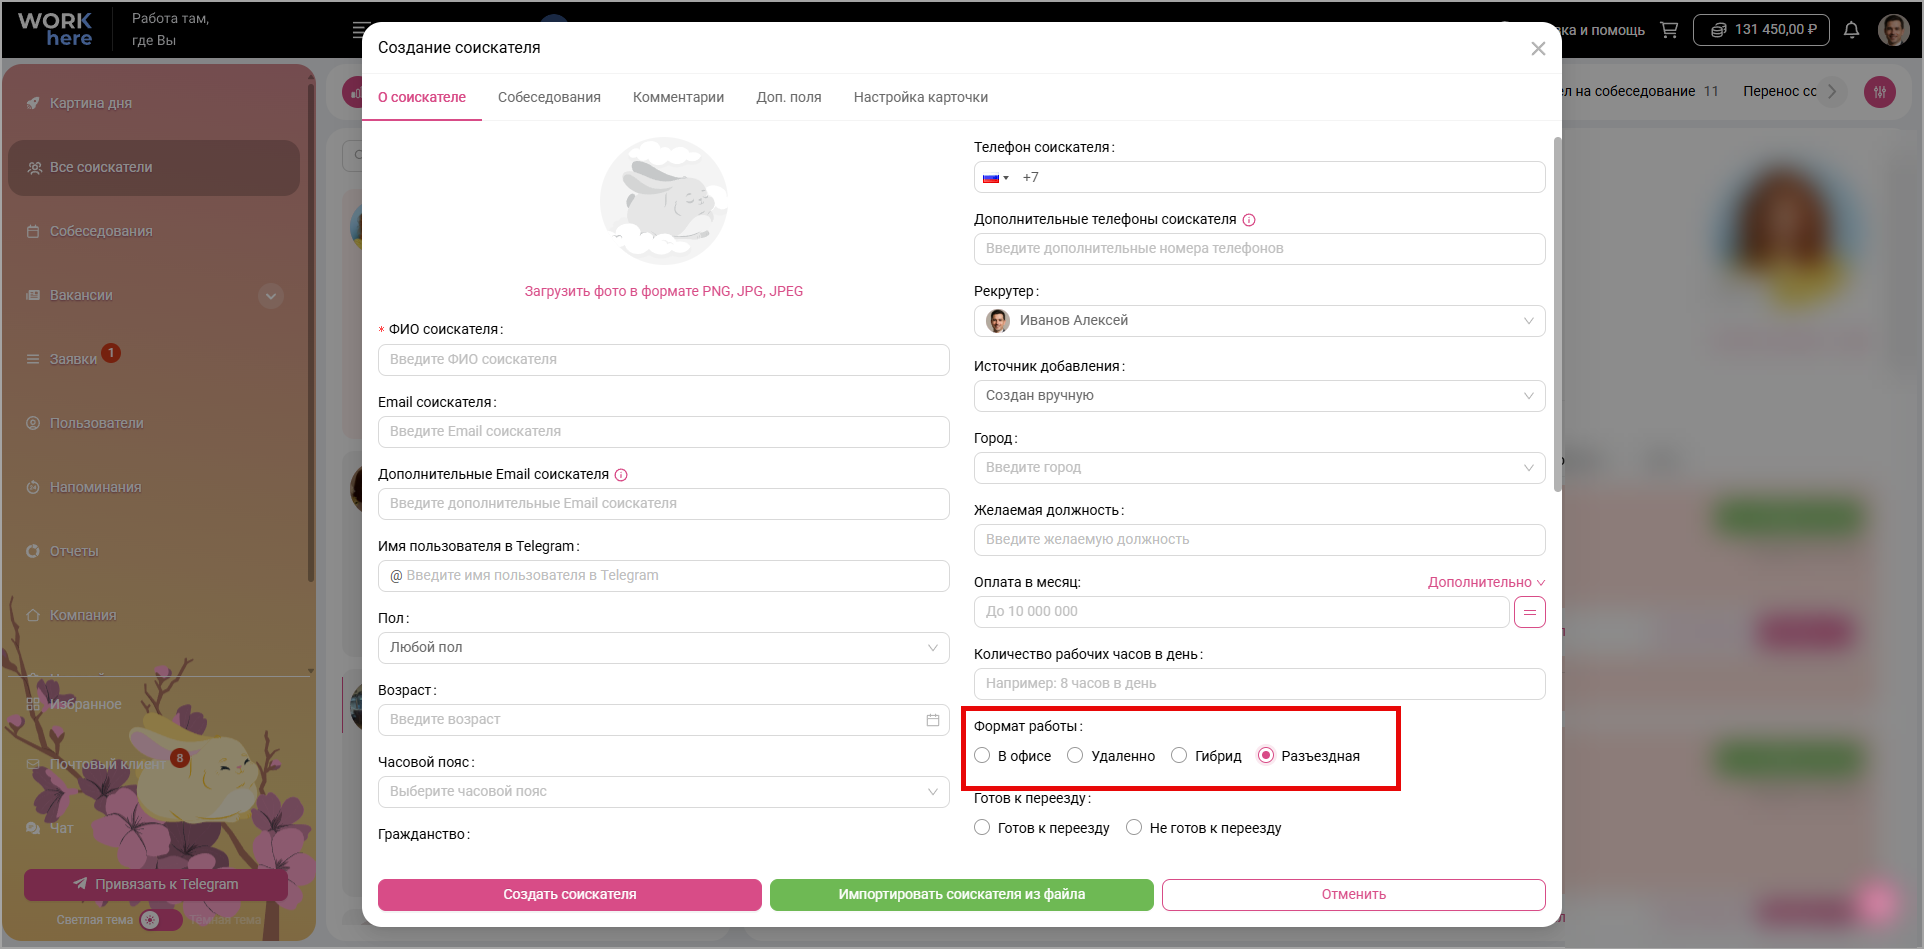Expand the Дополнительно salary options

(x=1486, y=582)
